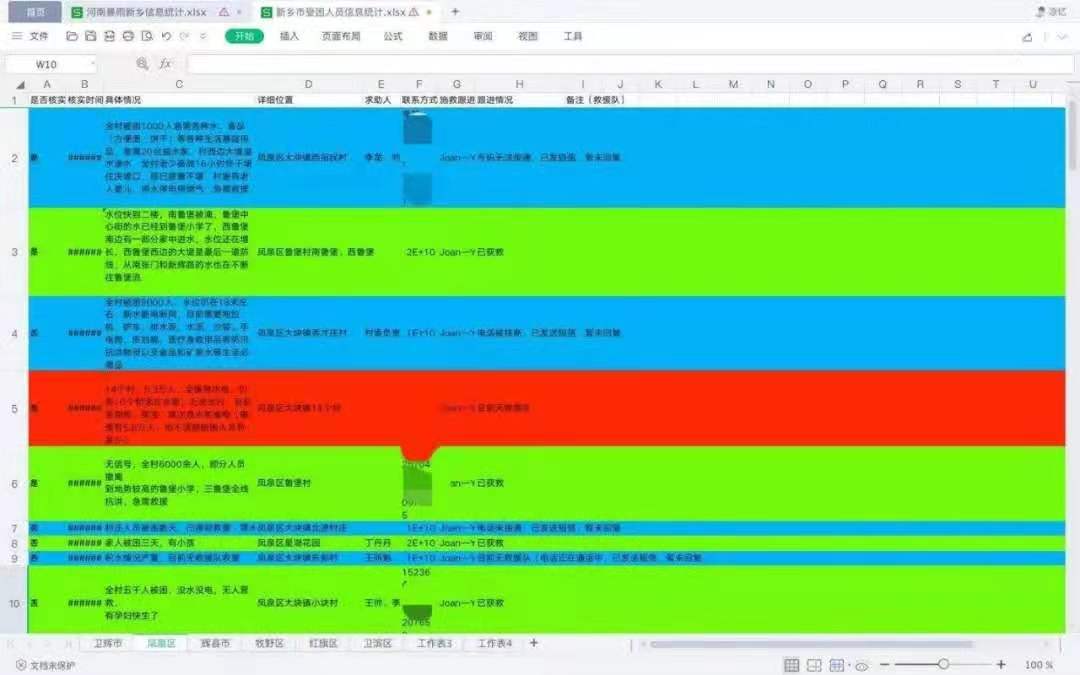Toggle page layout view in status bar
This screenshot has height=675, width=1080.
815,665
